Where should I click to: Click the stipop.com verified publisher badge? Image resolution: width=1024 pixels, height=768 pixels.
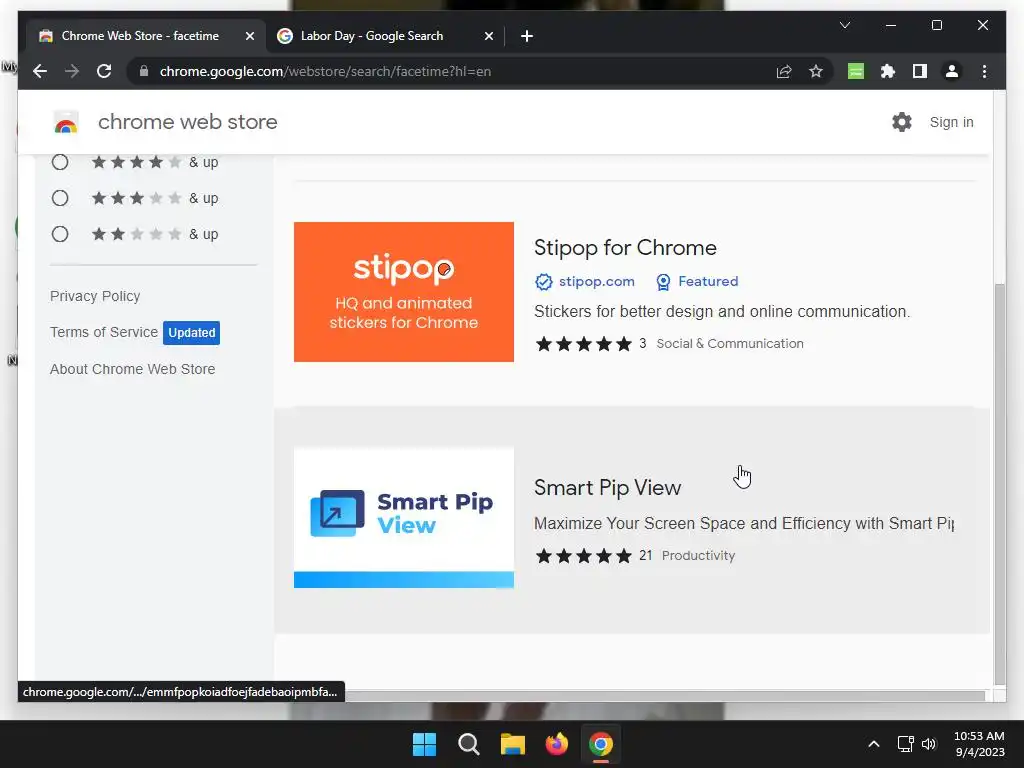(x=543, y=281)
